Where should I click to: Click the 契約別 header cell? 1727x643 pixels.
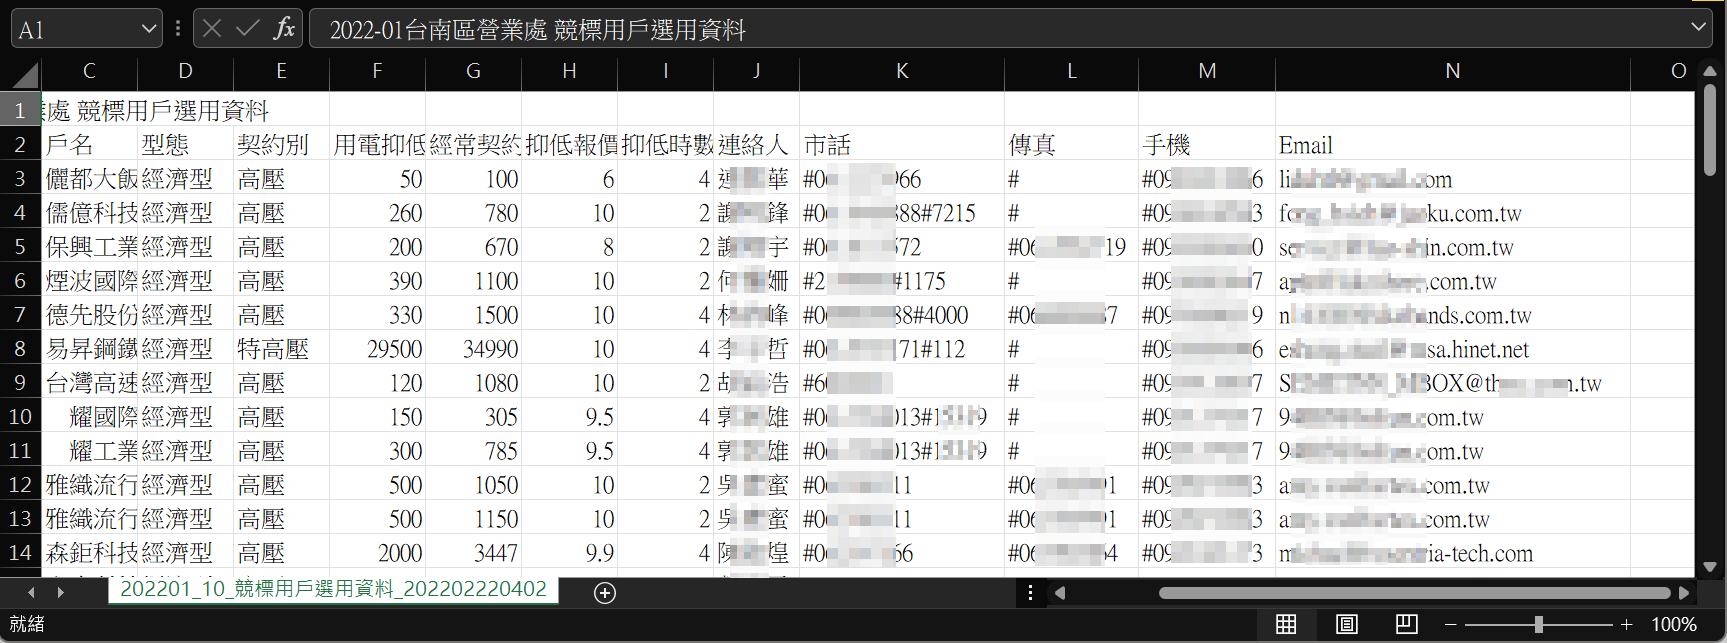coord(281,144)
